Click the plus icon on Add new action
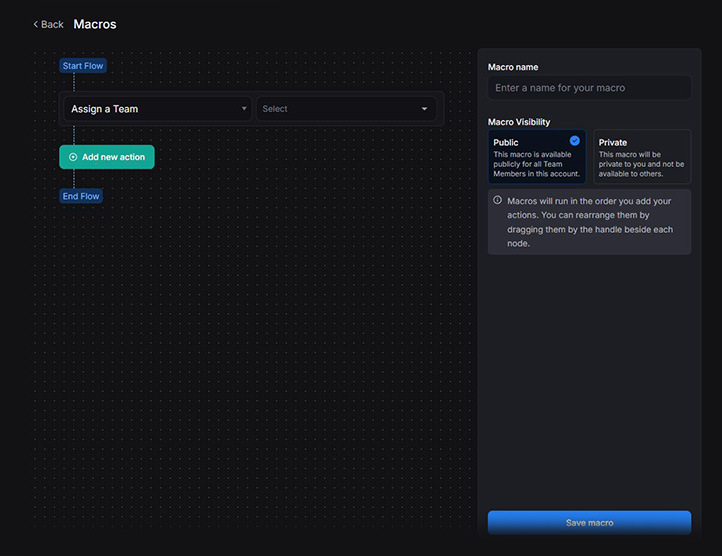This screenshot has width=722, height=556. [73, 157]
